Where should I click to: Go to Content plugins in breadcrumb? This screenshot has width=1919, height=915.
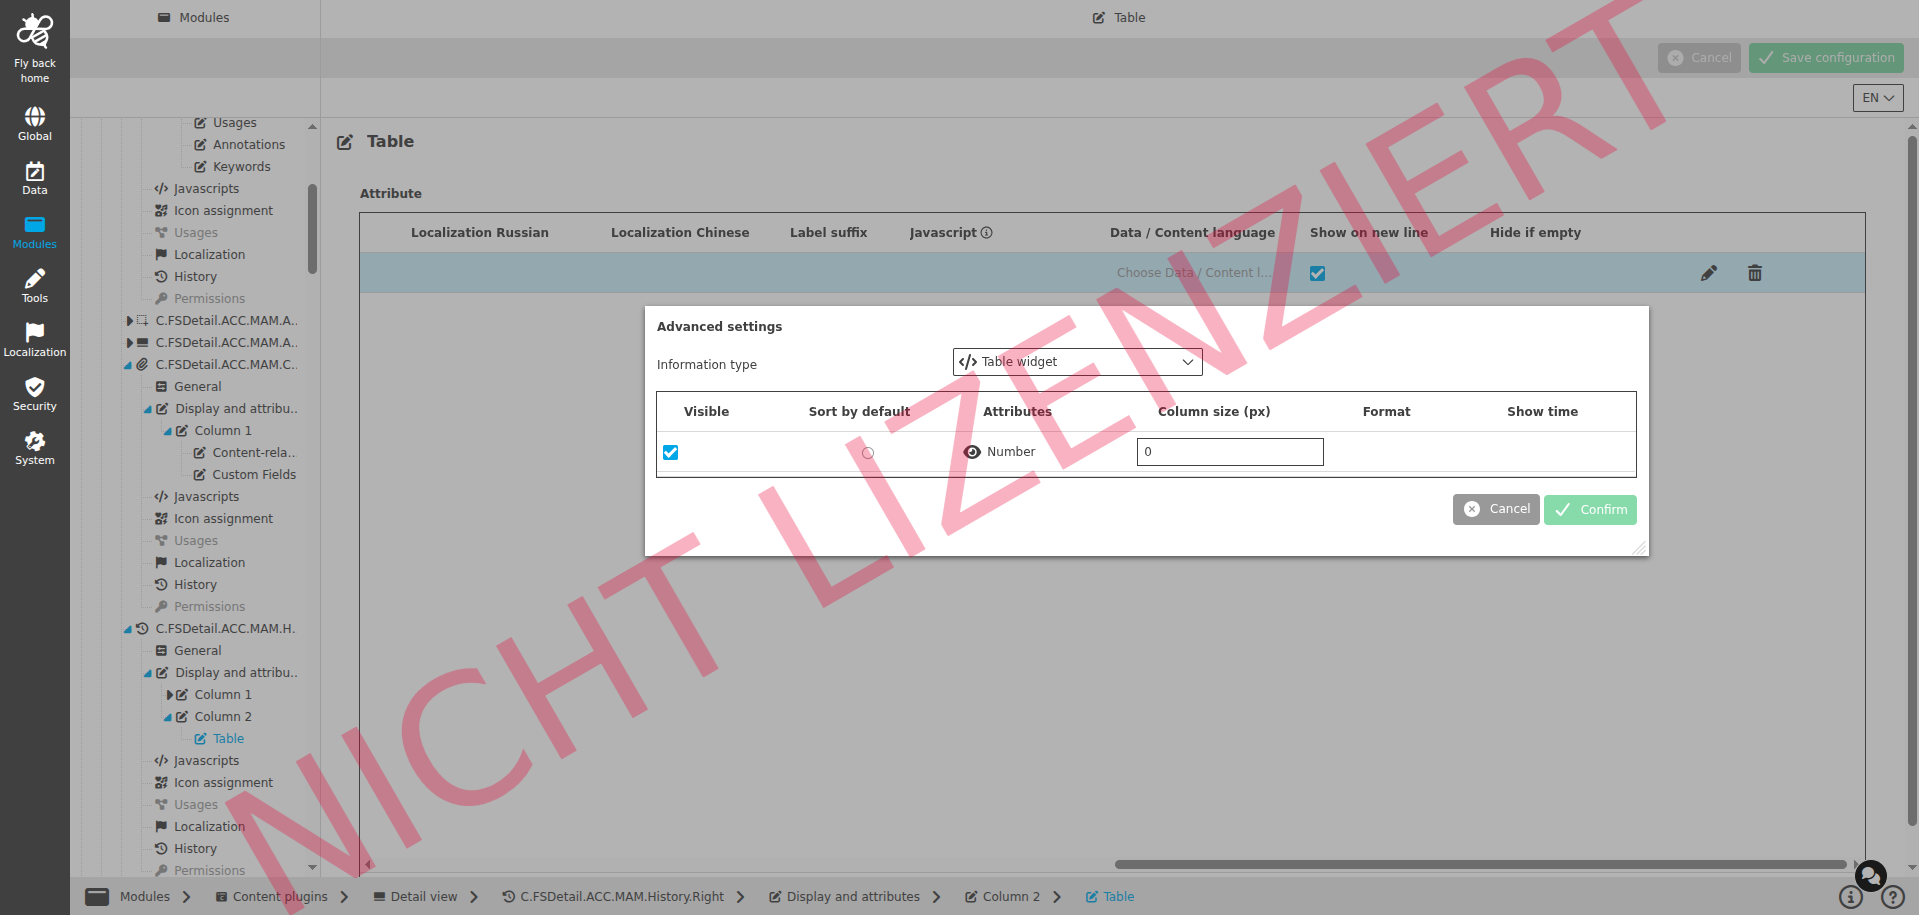pos(272,897)
